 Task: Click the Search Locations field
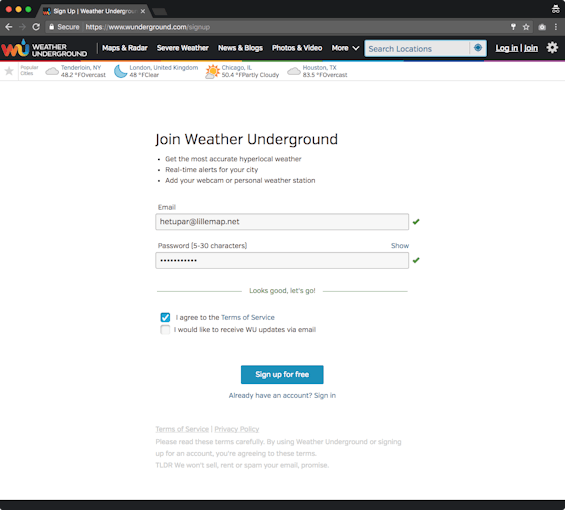point(417,48)
